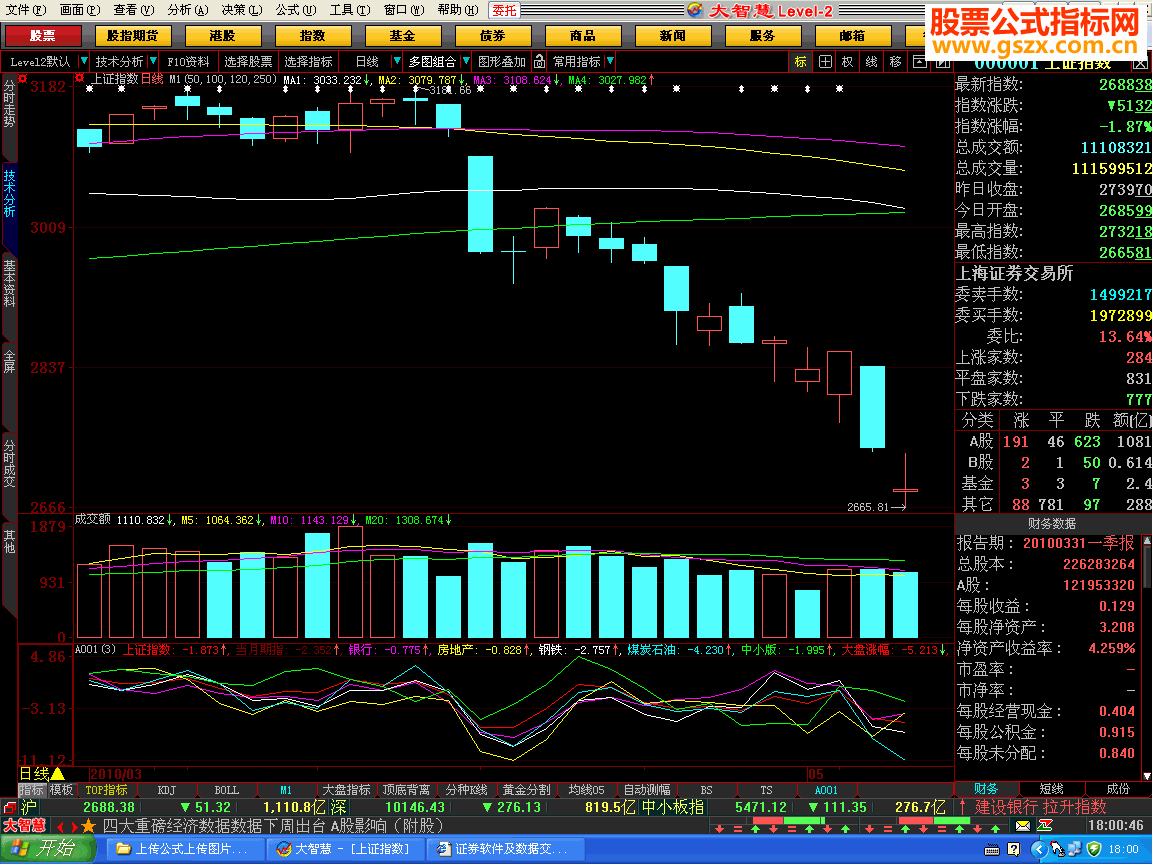Open the Windows 开始 start button
This screenshot has width=1152, height=864.
point(48,849)
